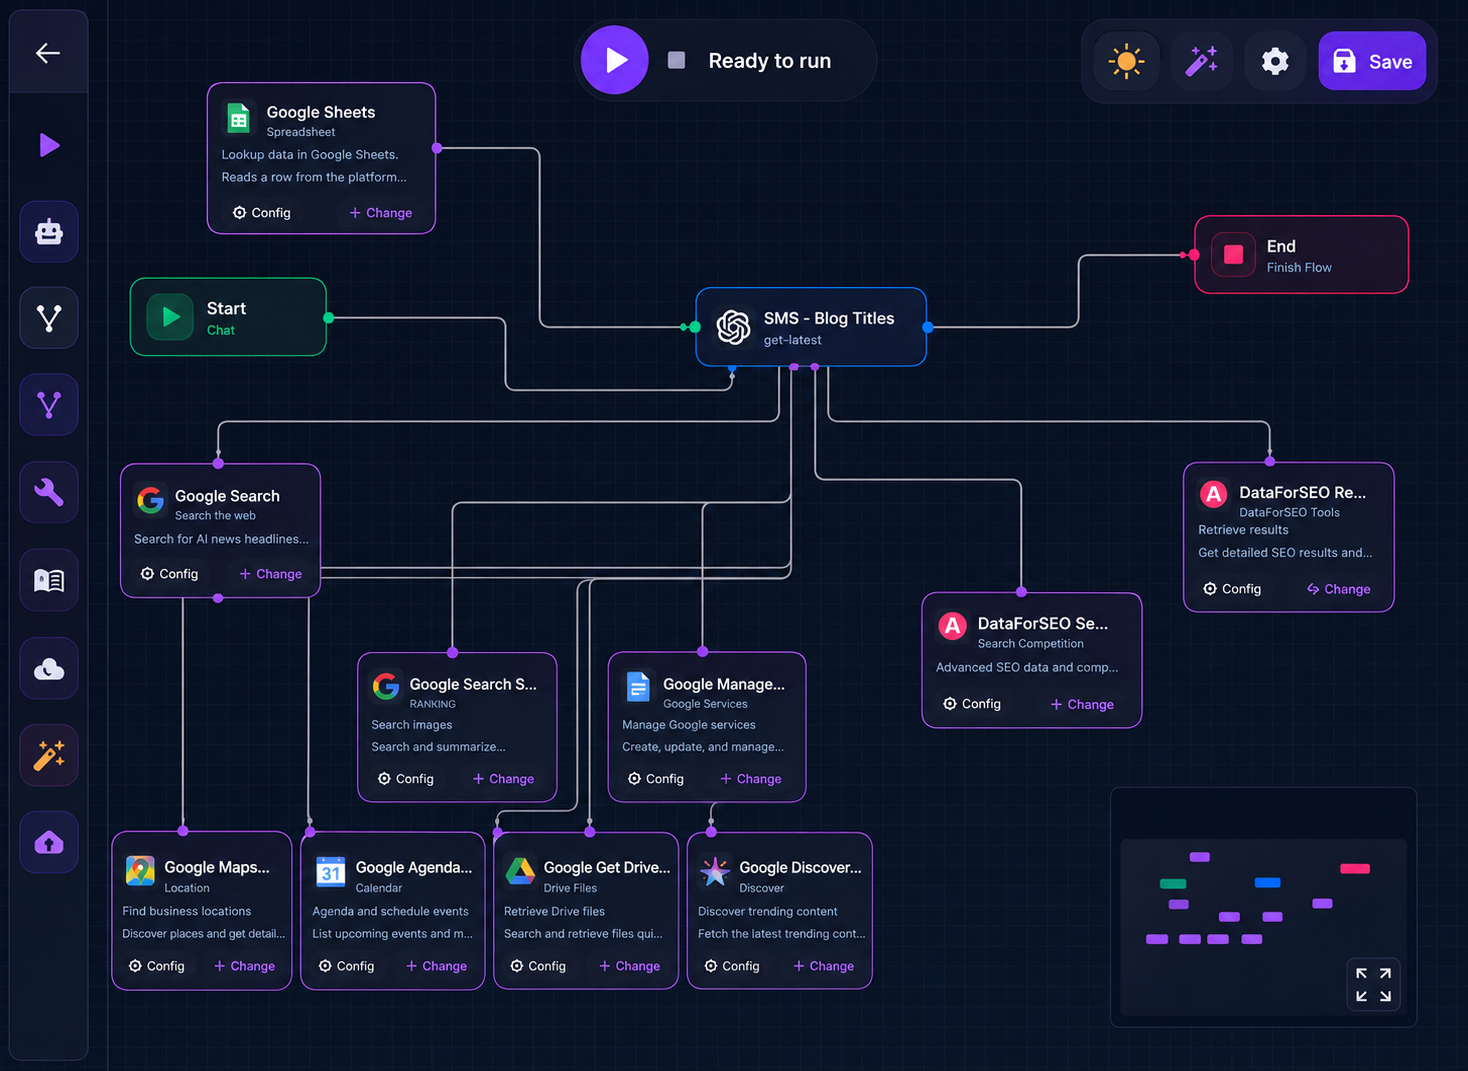This screenshot has height=1071, width=1468.
Task: Select the purple branch fork sidebar icon
Action: pos(49,405)
